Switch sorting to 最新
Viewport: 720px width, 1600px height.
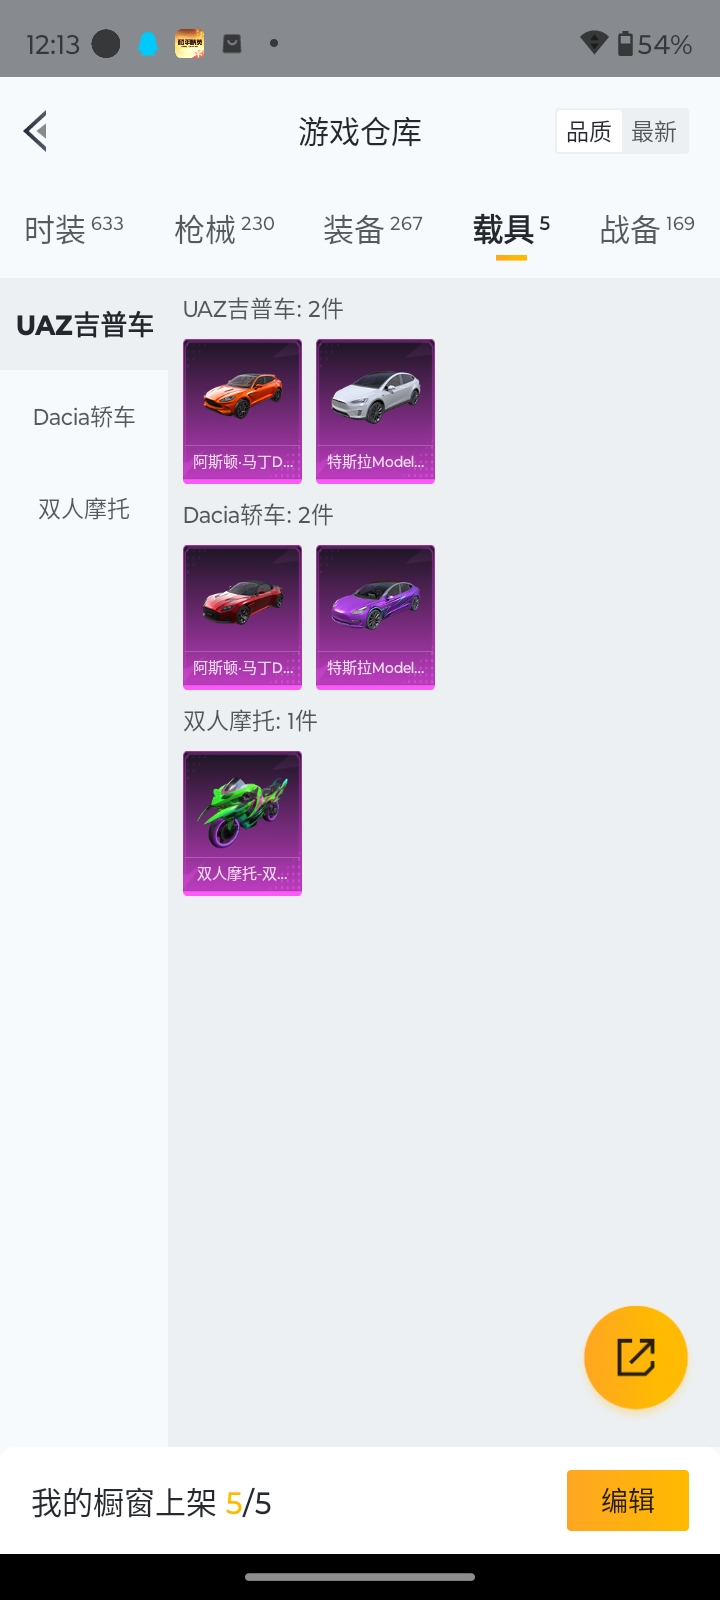[654, 131]
